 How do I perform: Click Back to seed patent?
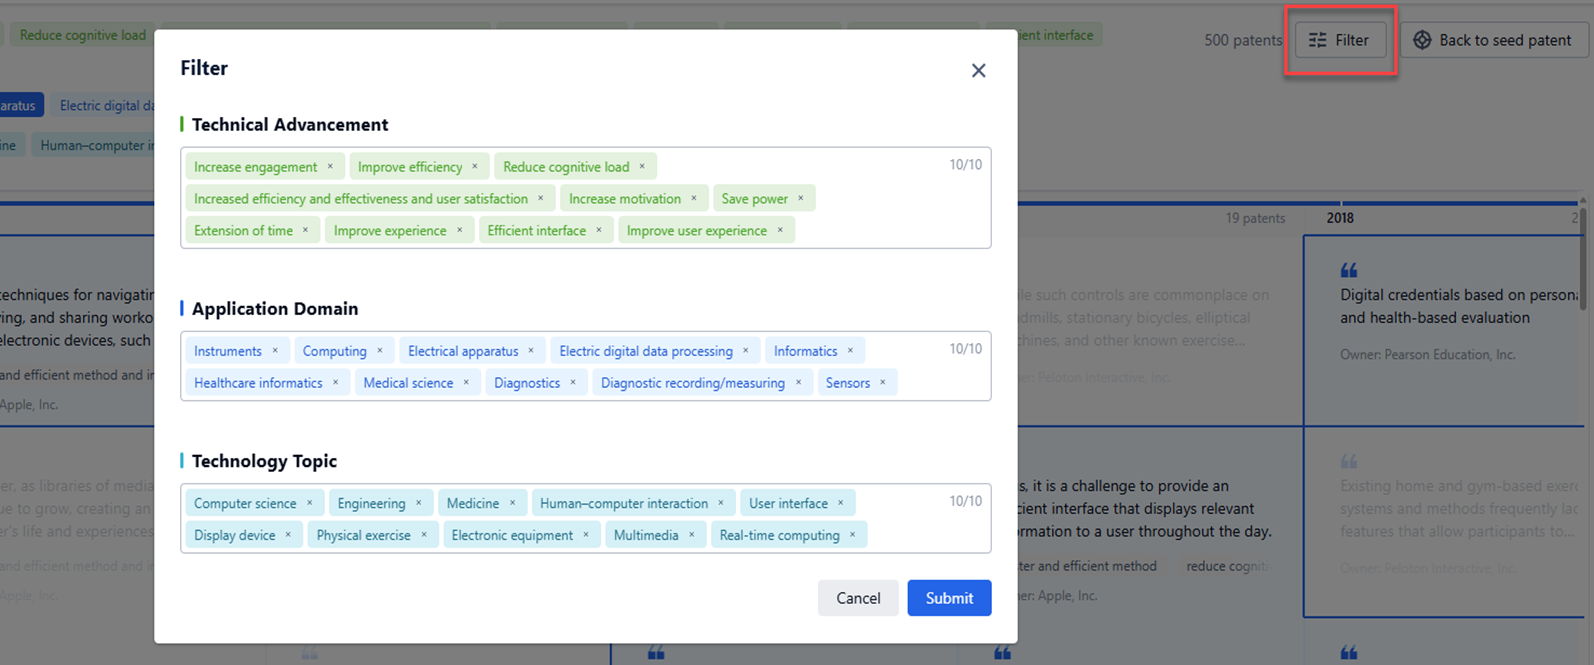(x=1493, y=40)
